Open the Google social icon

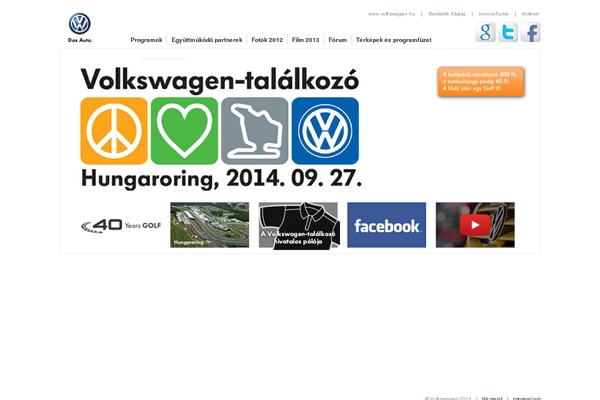click(485, 32)
